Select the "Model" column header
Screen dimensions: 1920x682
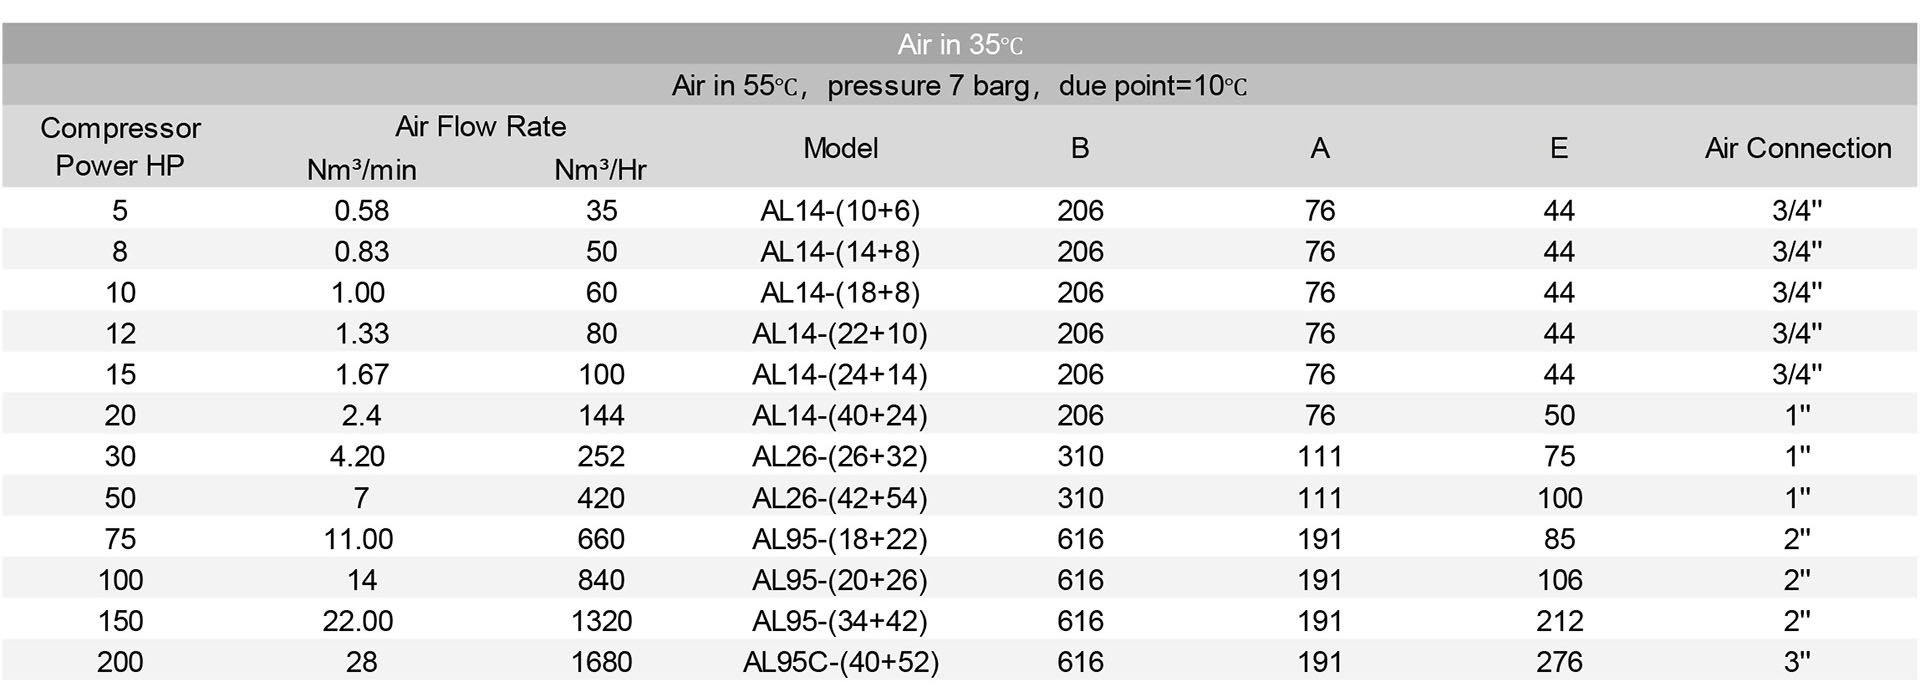(840, 148)
